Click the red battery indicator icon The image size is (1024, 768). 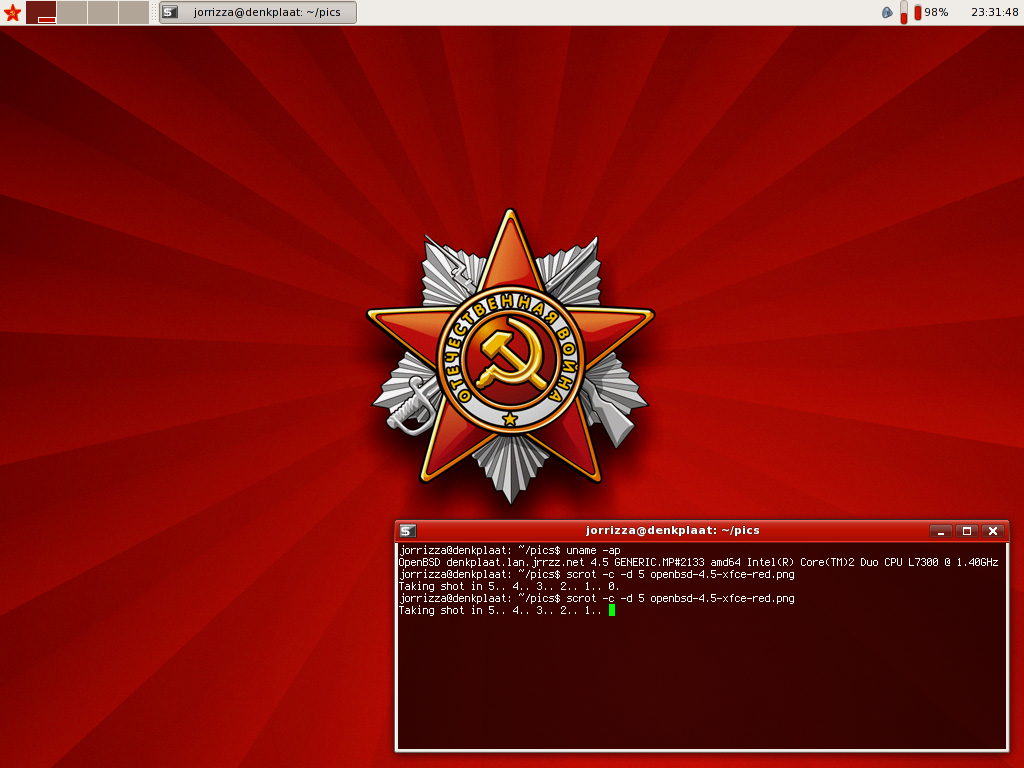coord(918,12)
